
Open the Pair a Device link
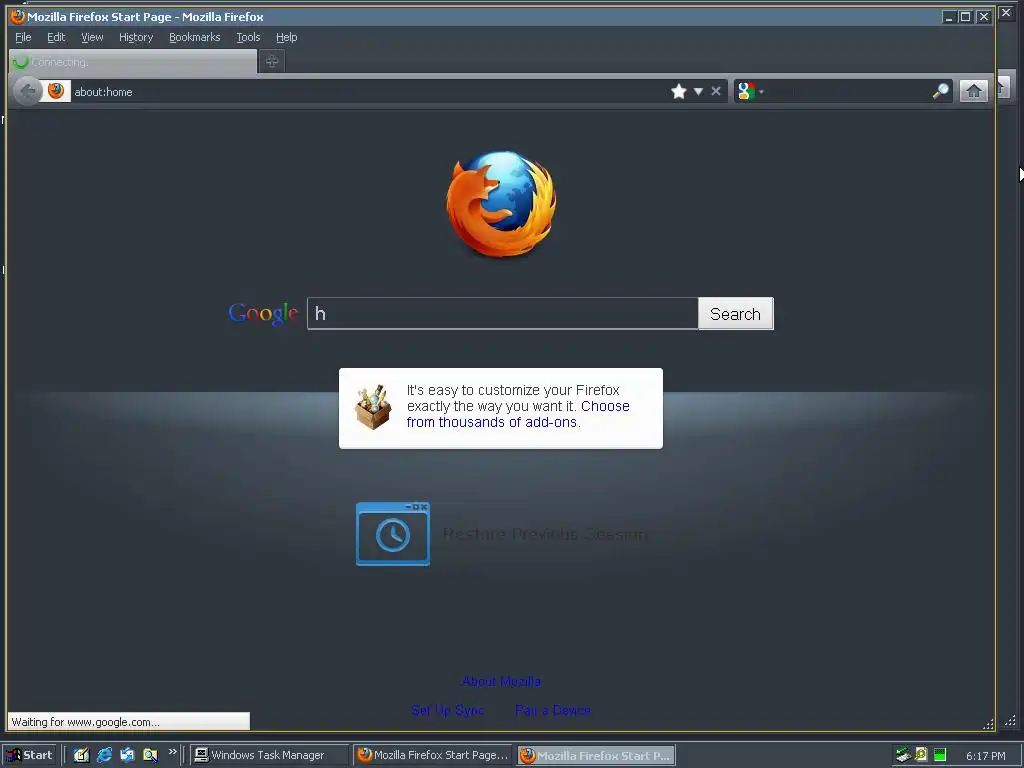[552, 710]
